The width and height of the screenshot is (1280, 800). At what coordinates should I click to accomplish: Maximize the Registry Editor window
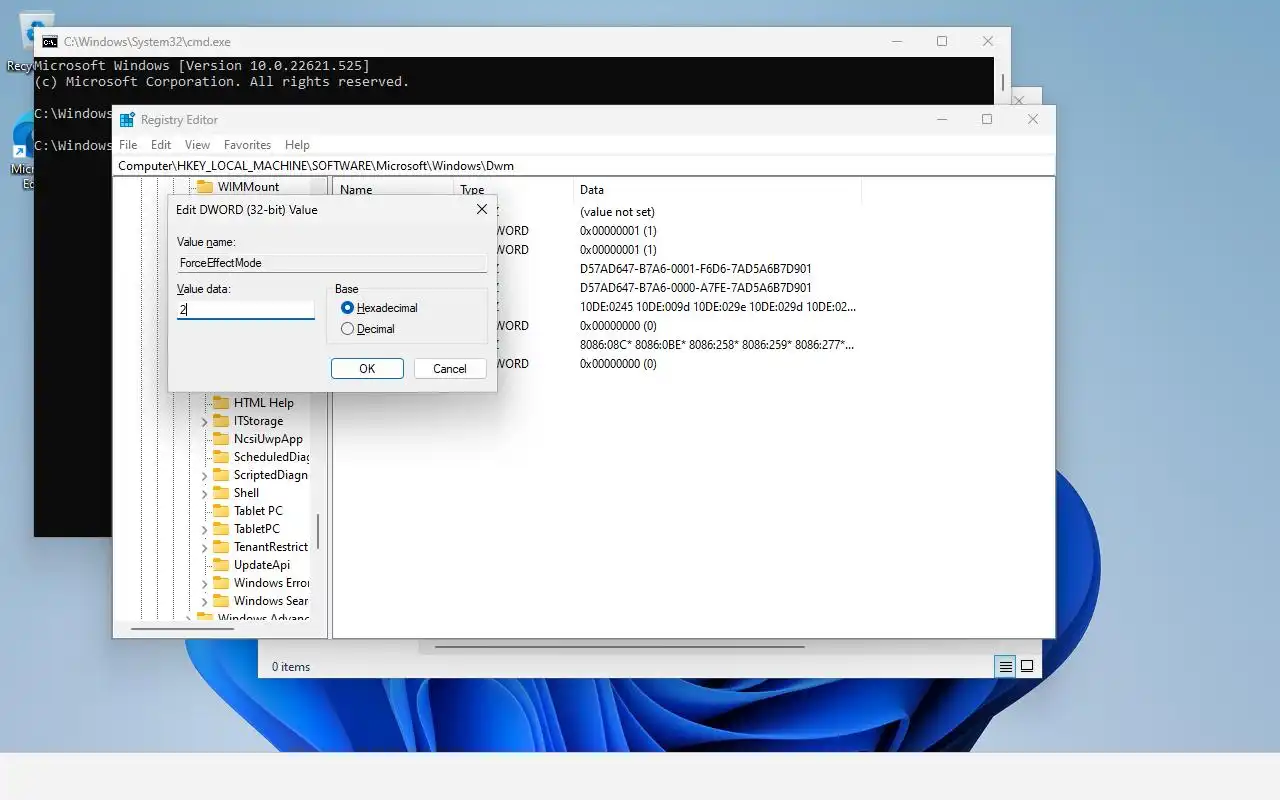(987, 120)
